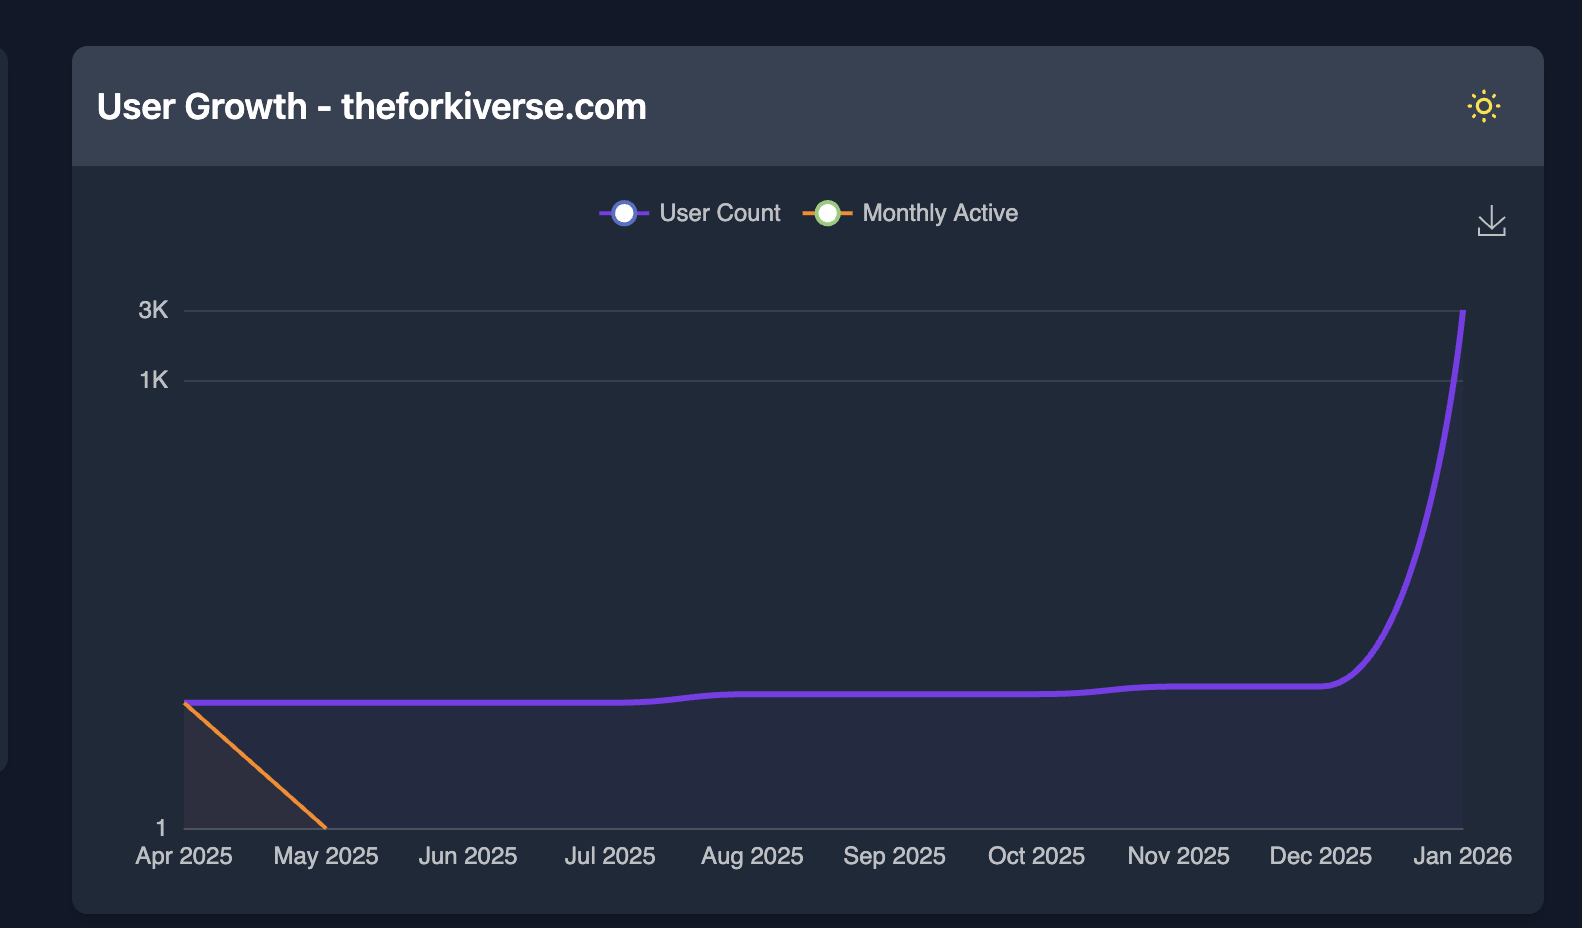Select the Apr 2025 axis label
The width and height of the screenshot is (1582, 928).
(x=184, y=856)
